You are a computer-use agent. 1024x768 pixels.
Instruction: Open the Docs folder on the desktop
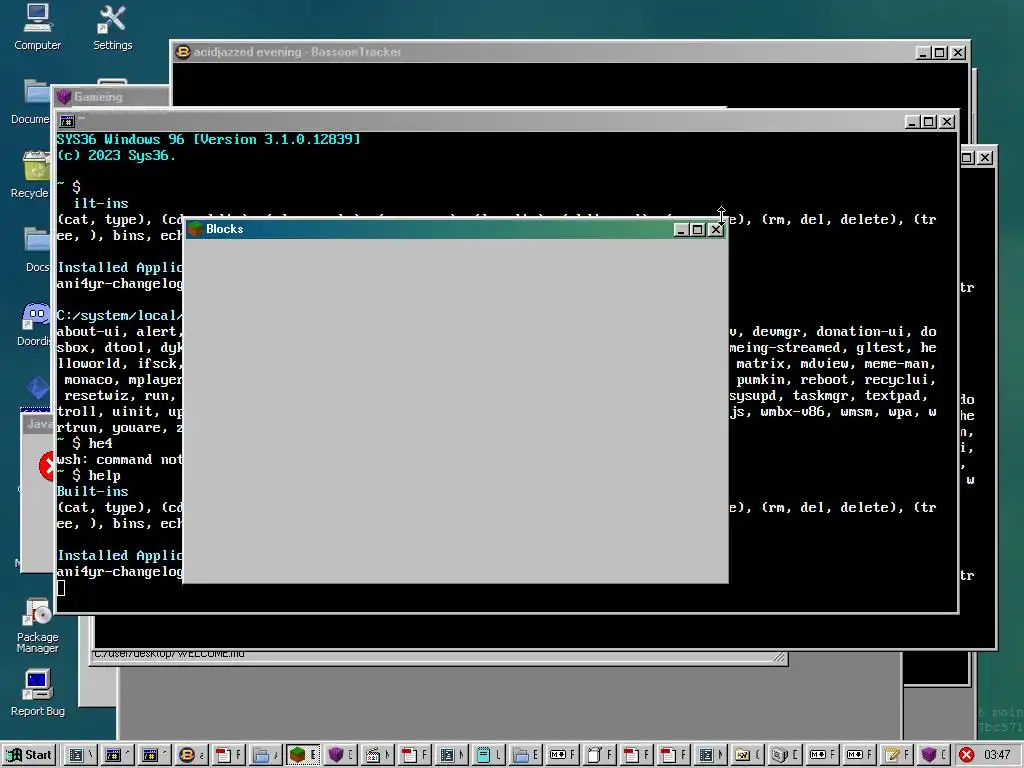click(36, 249)
